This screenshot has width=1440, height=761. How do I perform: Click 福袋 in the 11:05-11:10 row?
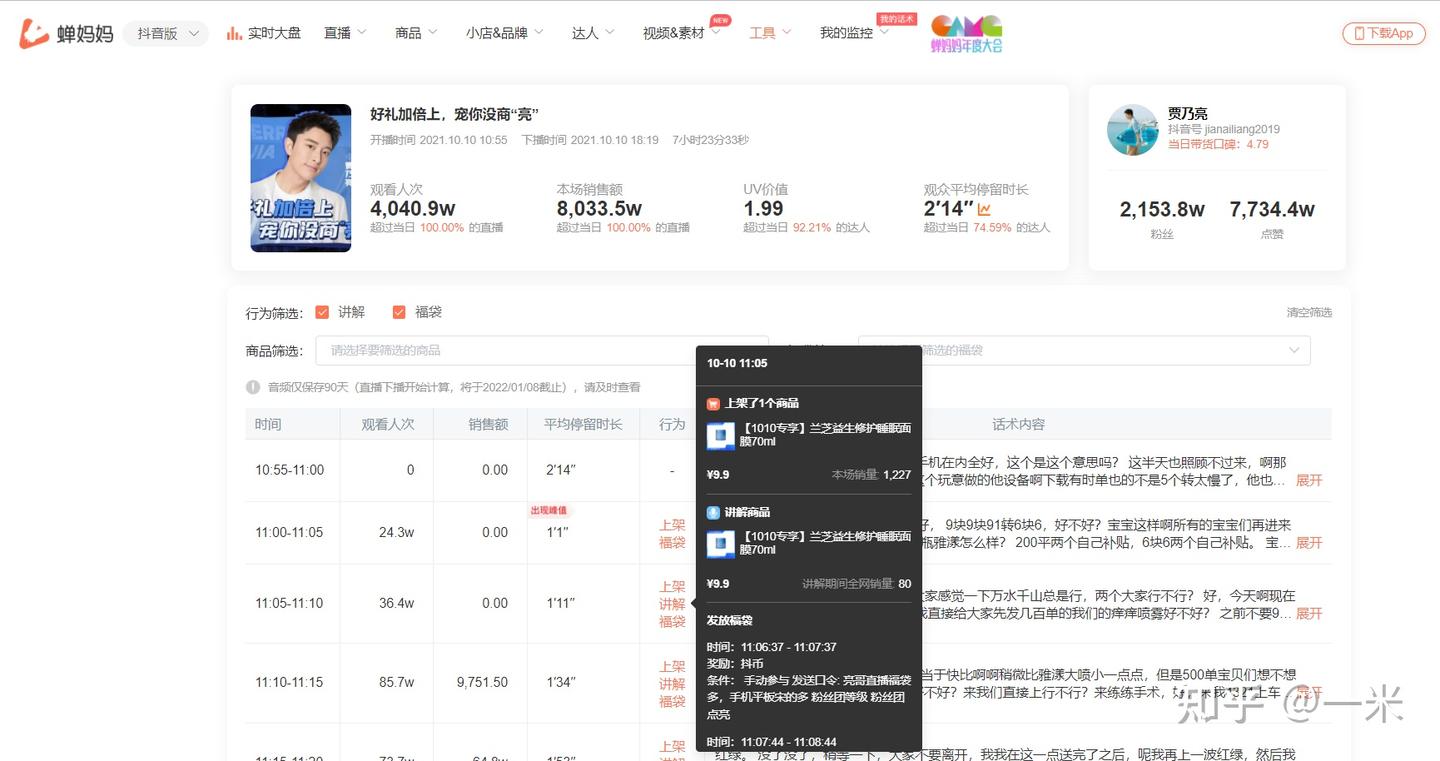pyautogui.click(x=672, y=621)
